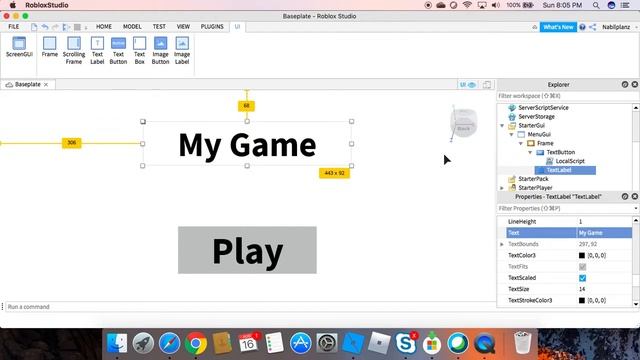Click the viewport layout icon beside UI toggle

[x=487, y=84]
